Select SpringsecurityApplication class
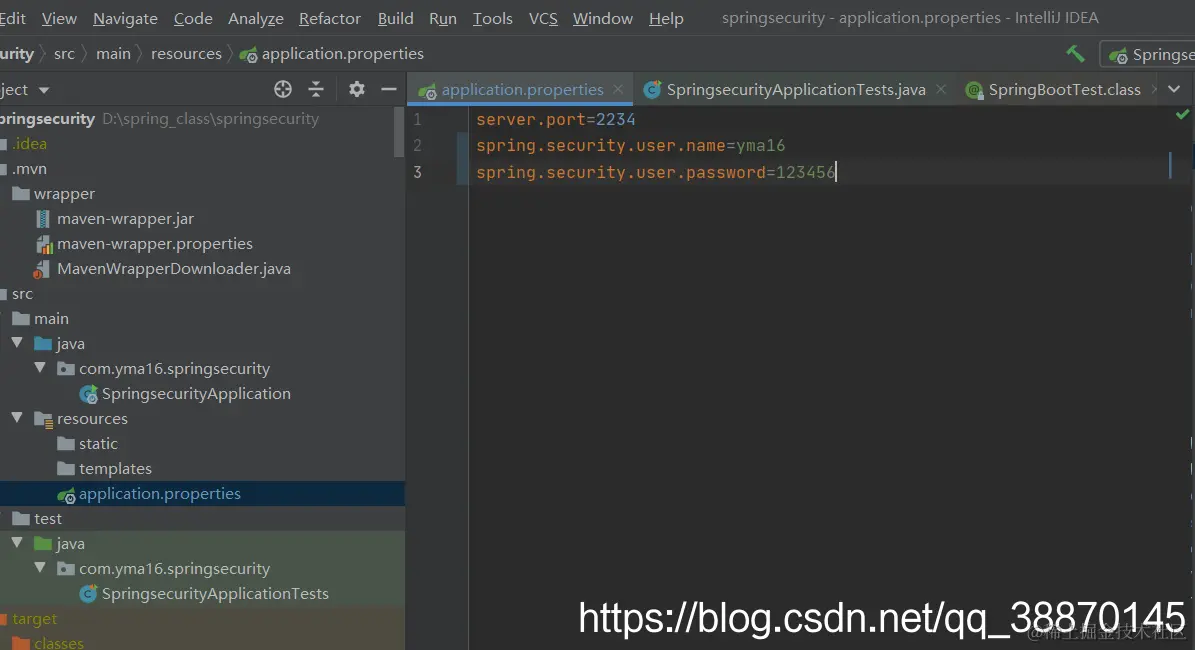Viewport: 1195px width, 650px height. click(196, 393)
